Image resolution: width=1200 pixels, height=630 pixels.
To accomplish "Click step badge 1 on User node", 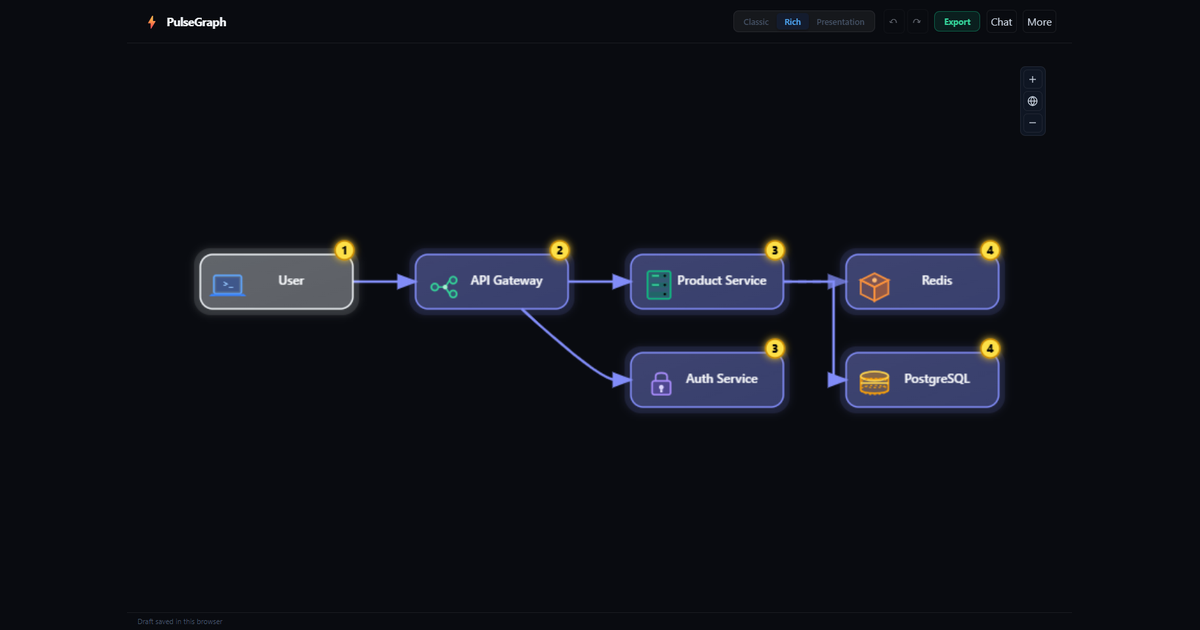I will [344, 250].
